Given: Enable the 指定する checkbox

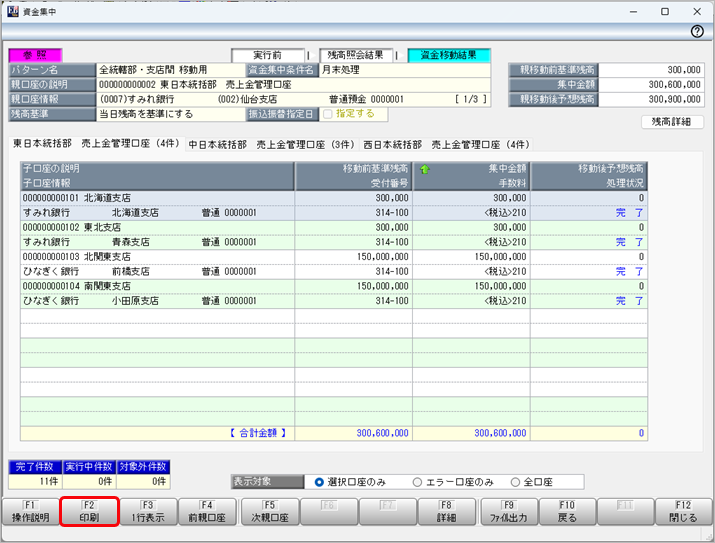Looking at the screenshot, I should (x=327, y=114).
